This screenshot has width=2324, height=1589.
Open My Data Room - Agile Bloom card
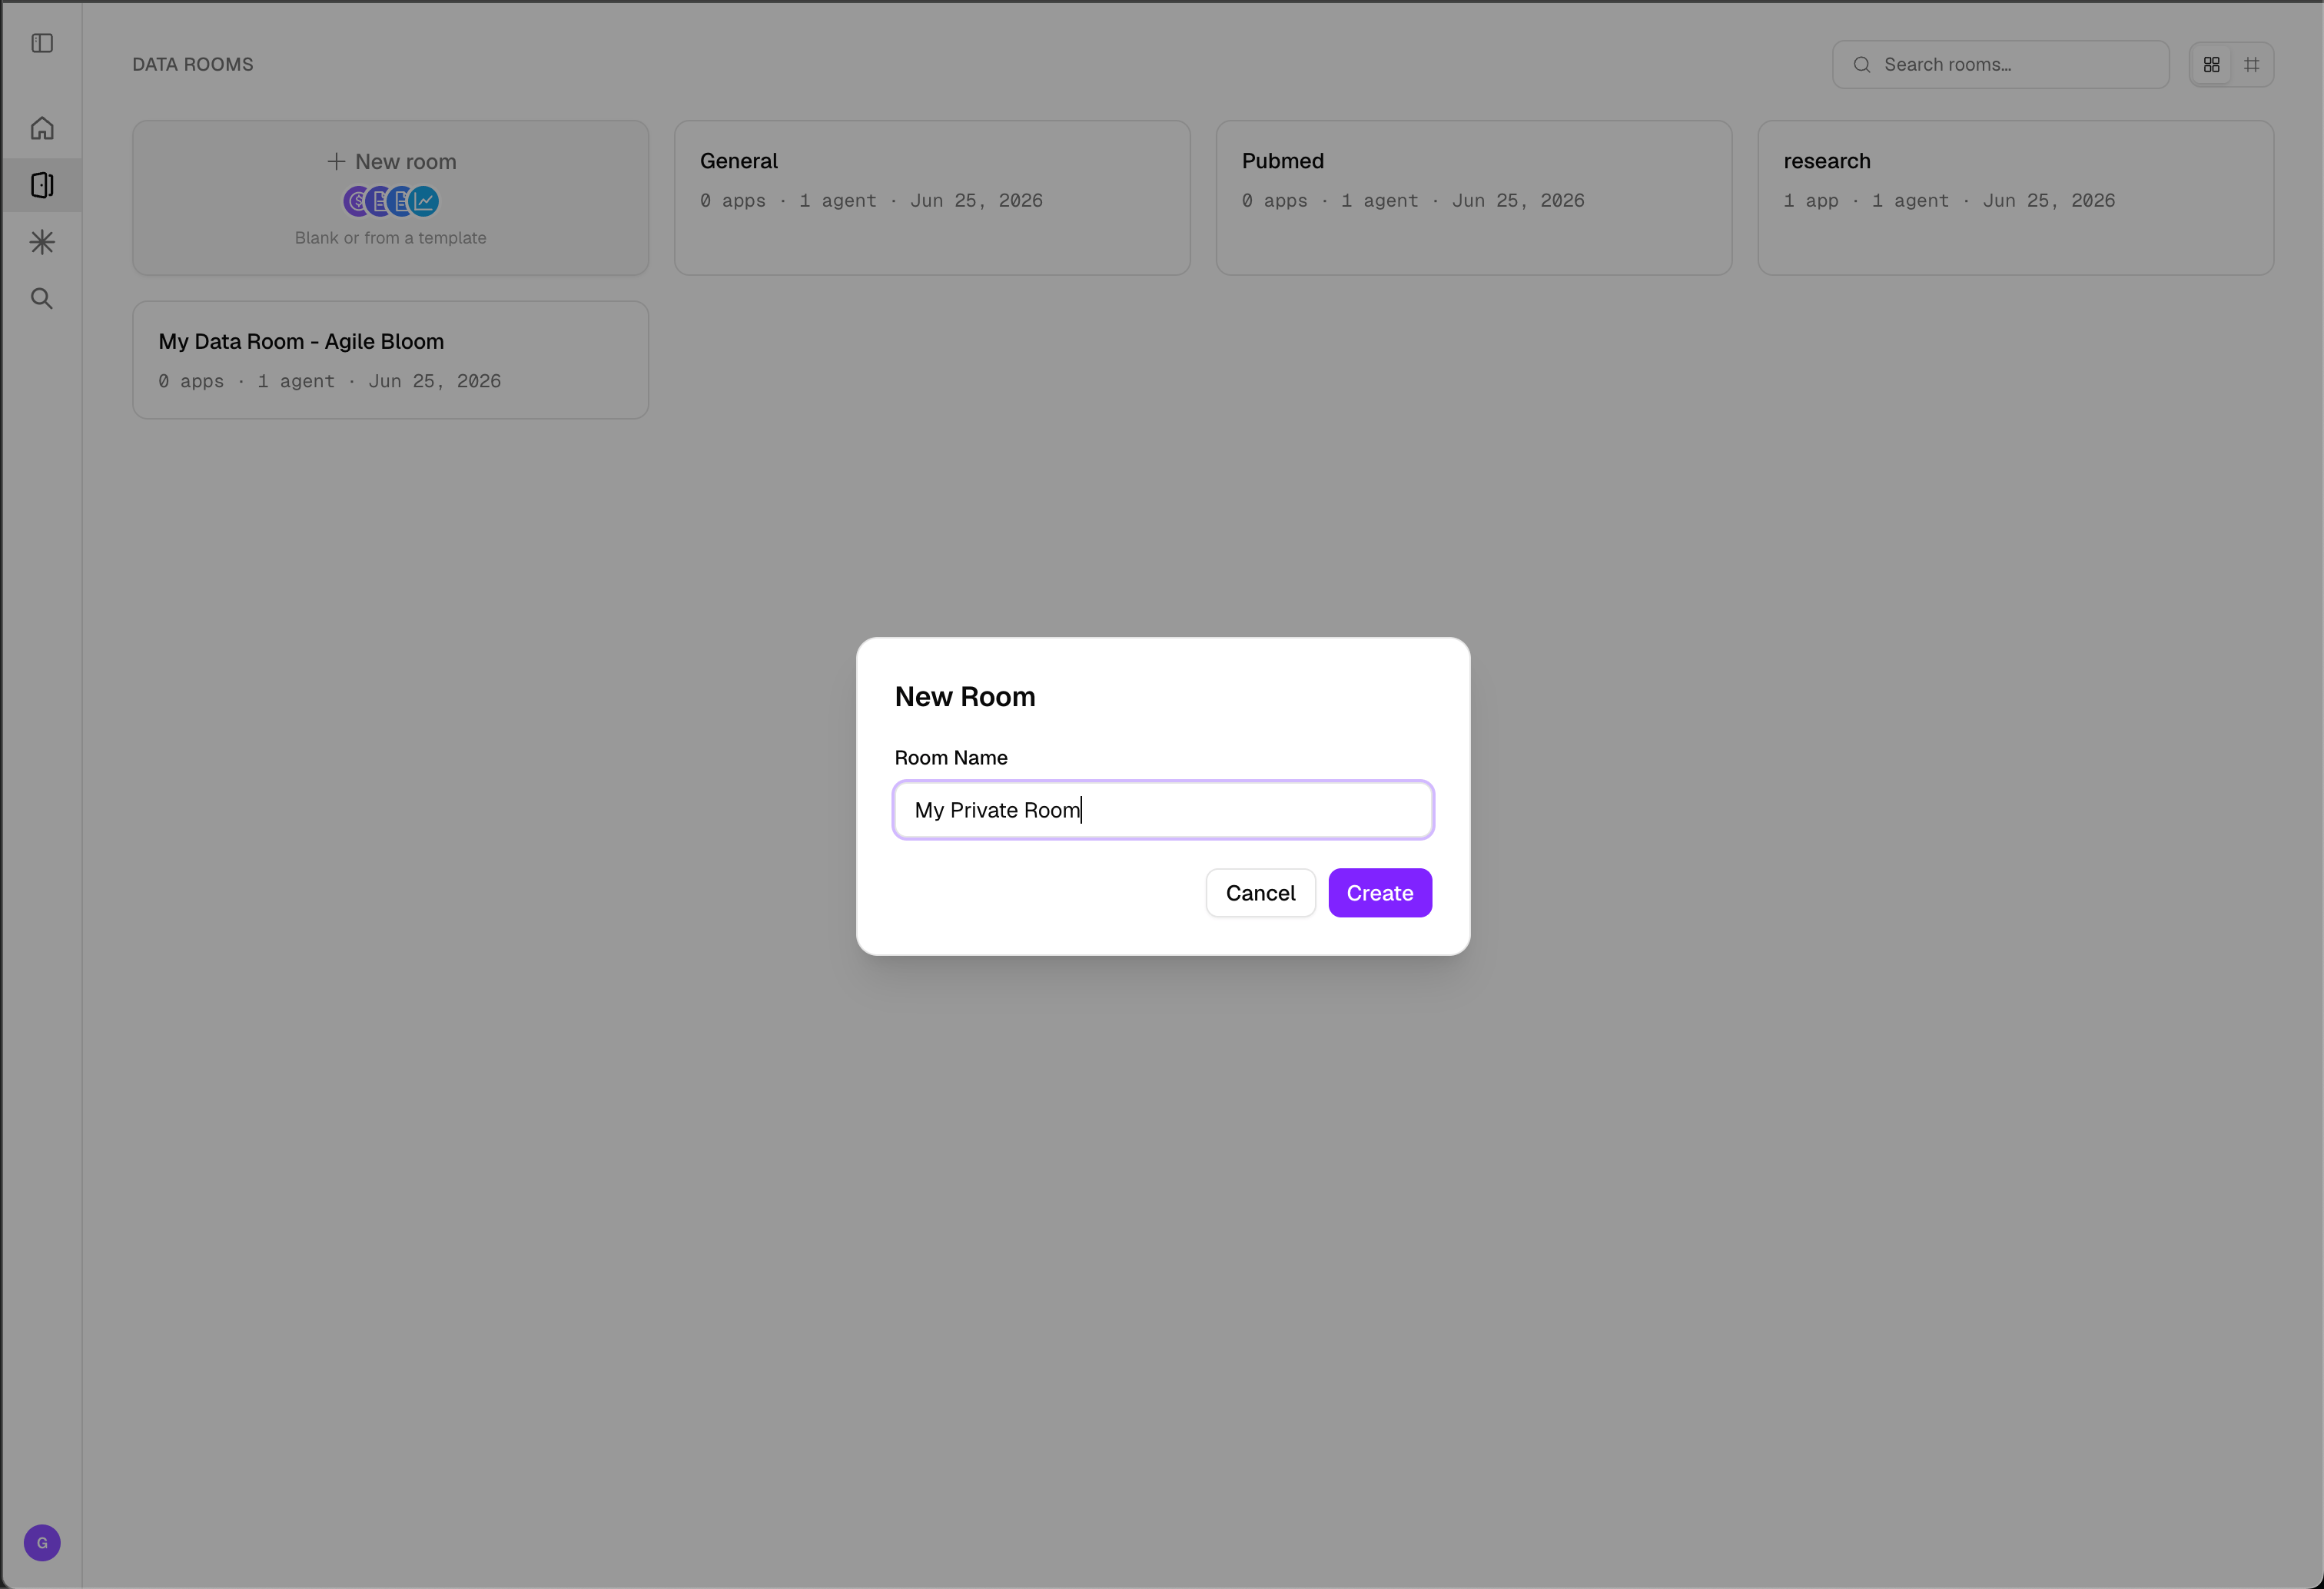390,360
